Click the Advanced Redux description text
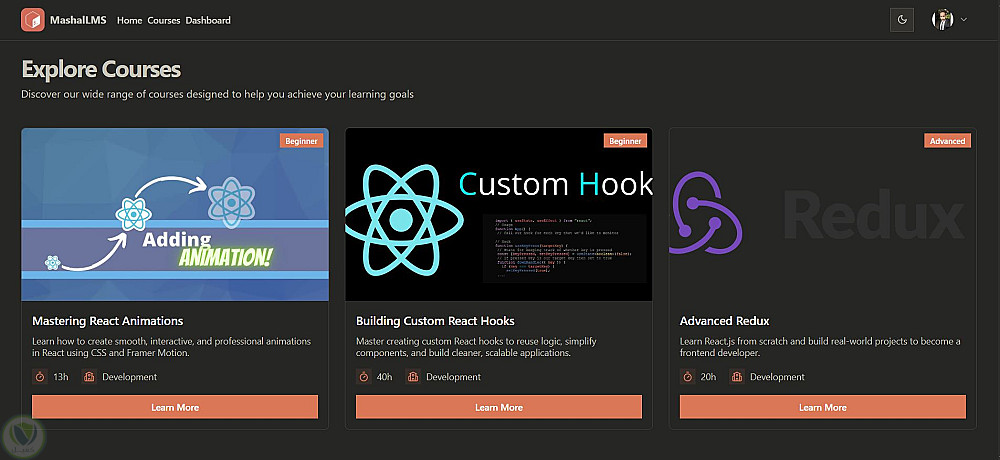The image size is (1000, 460). pos(820,347)
